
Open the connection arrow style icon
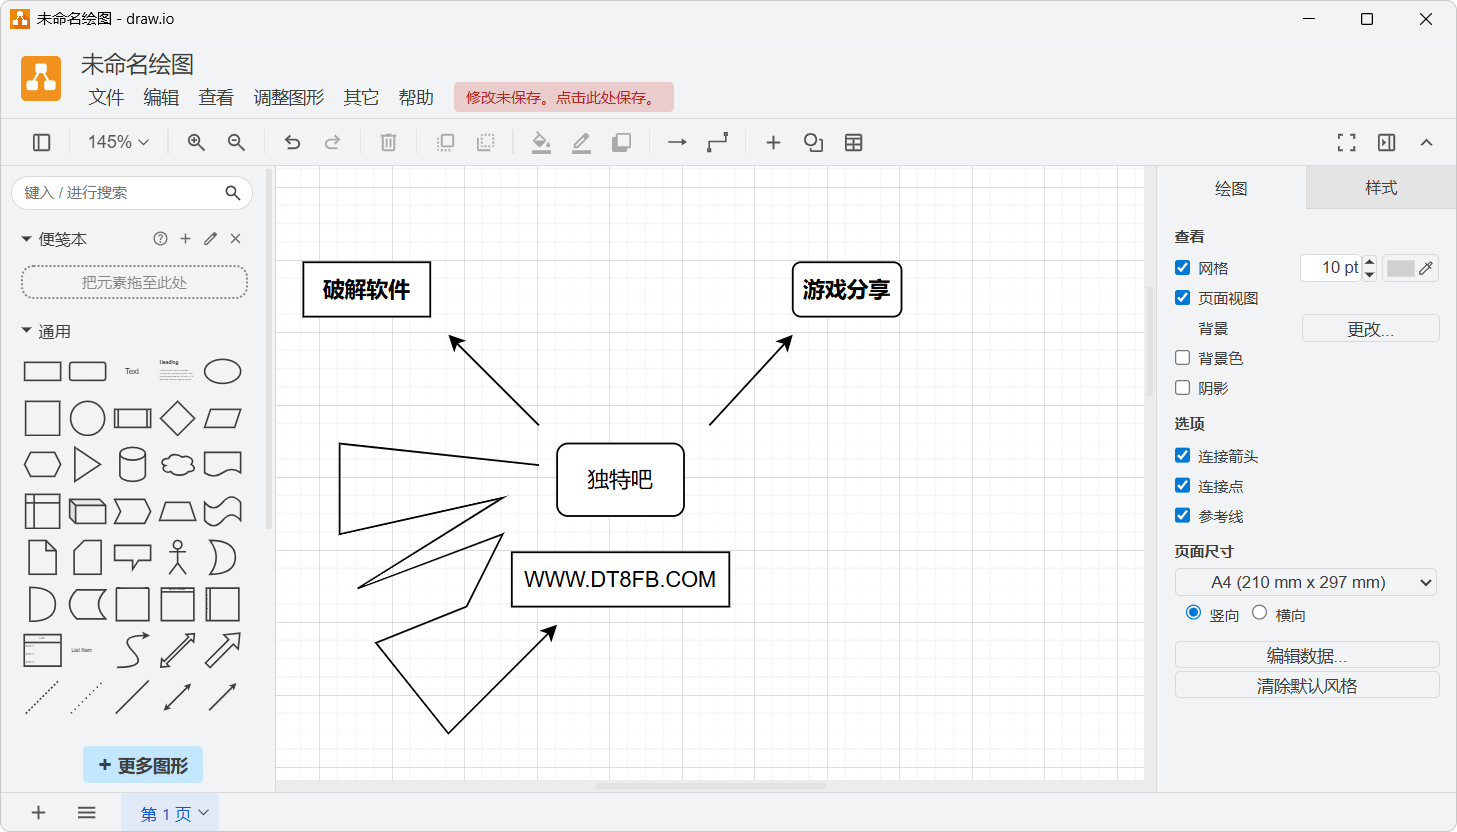pyautogui.click(x=677, y=143)
